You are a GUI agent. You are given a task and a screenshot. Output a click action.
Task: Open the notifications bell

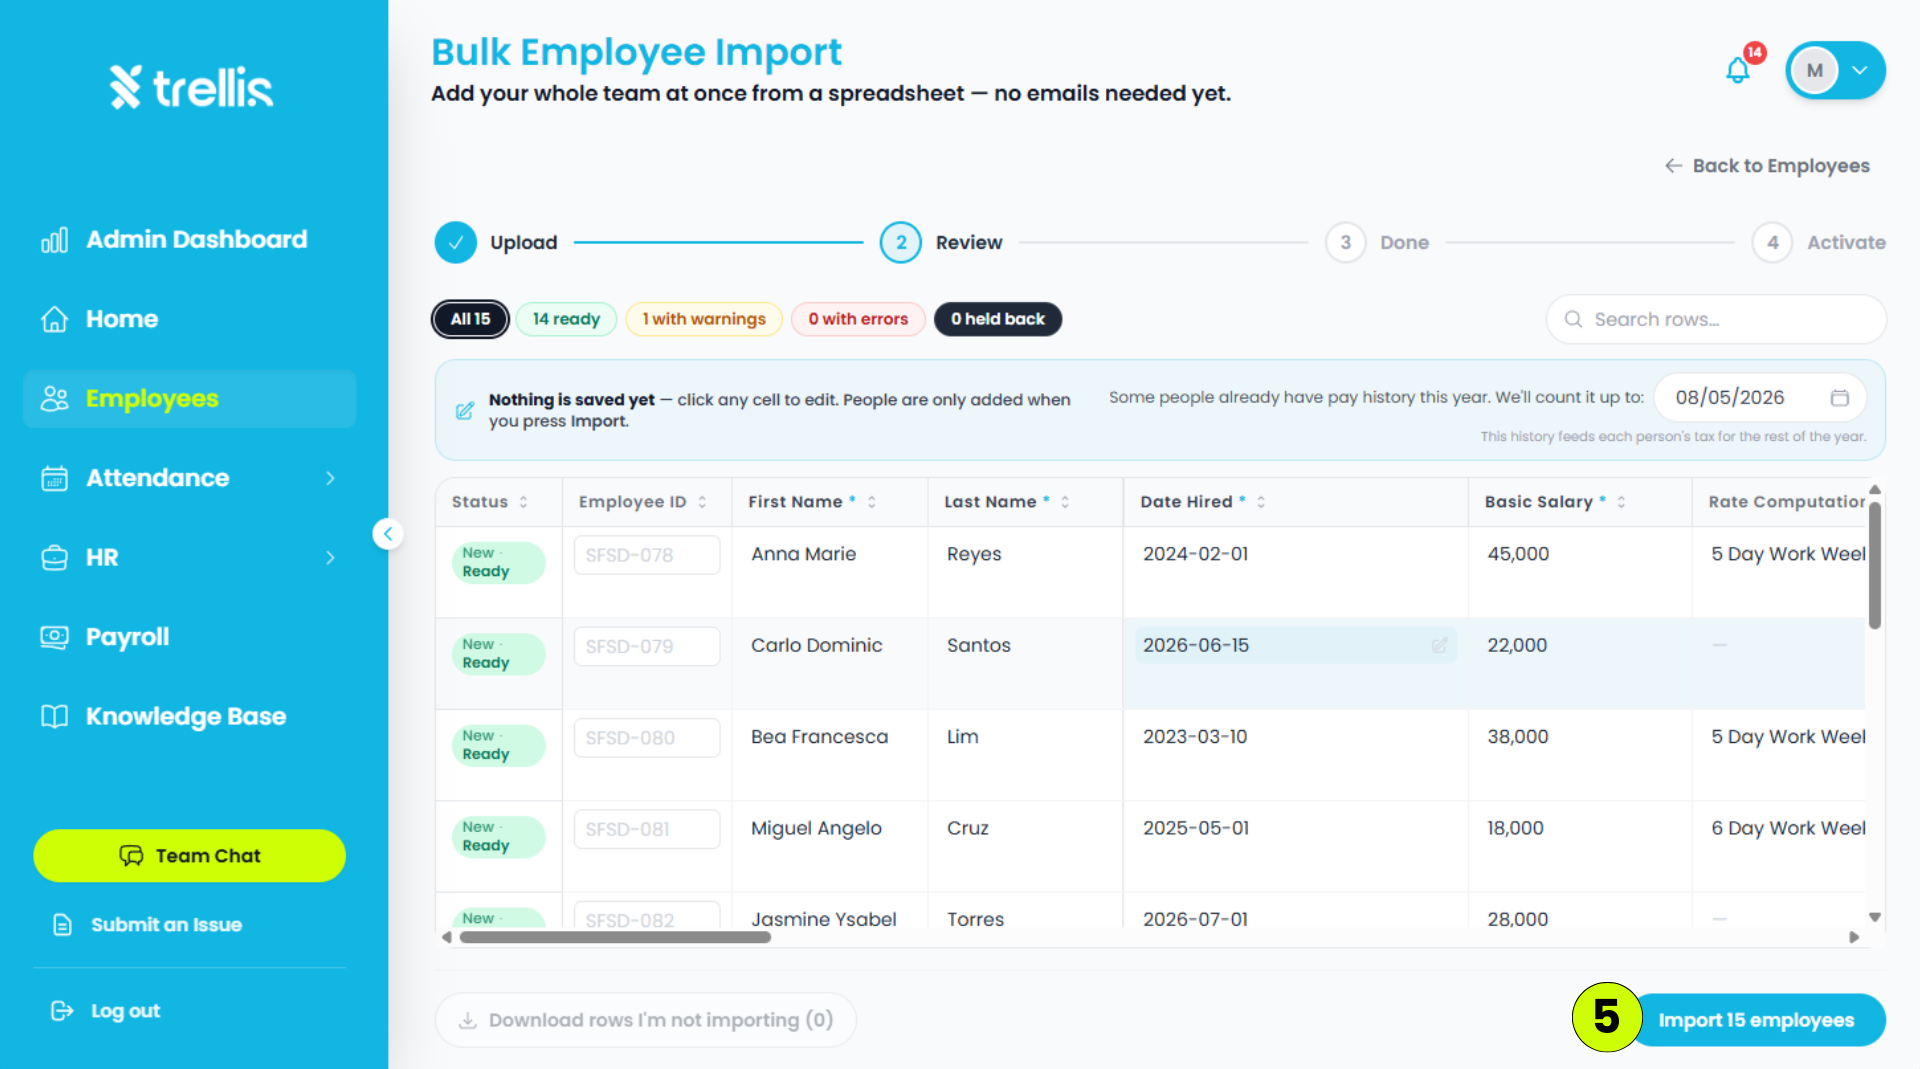pyautogui.click(x=1738, y=70)
